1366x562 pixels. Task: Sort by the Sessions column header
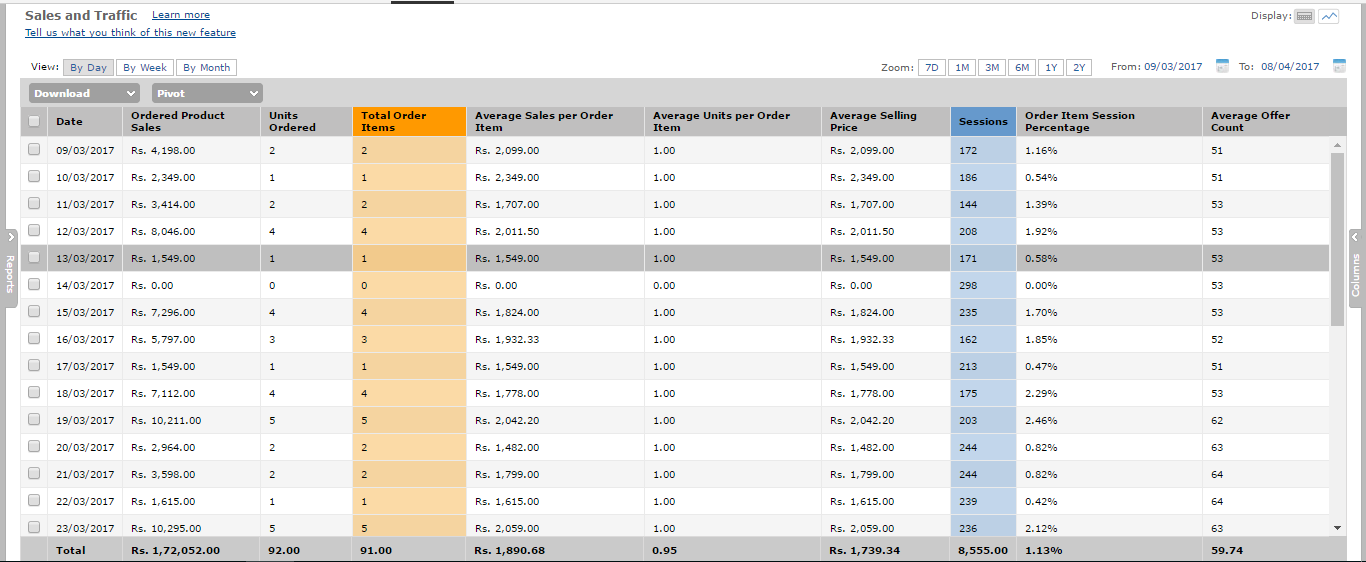pyautogui.click(x=982, y=122)
